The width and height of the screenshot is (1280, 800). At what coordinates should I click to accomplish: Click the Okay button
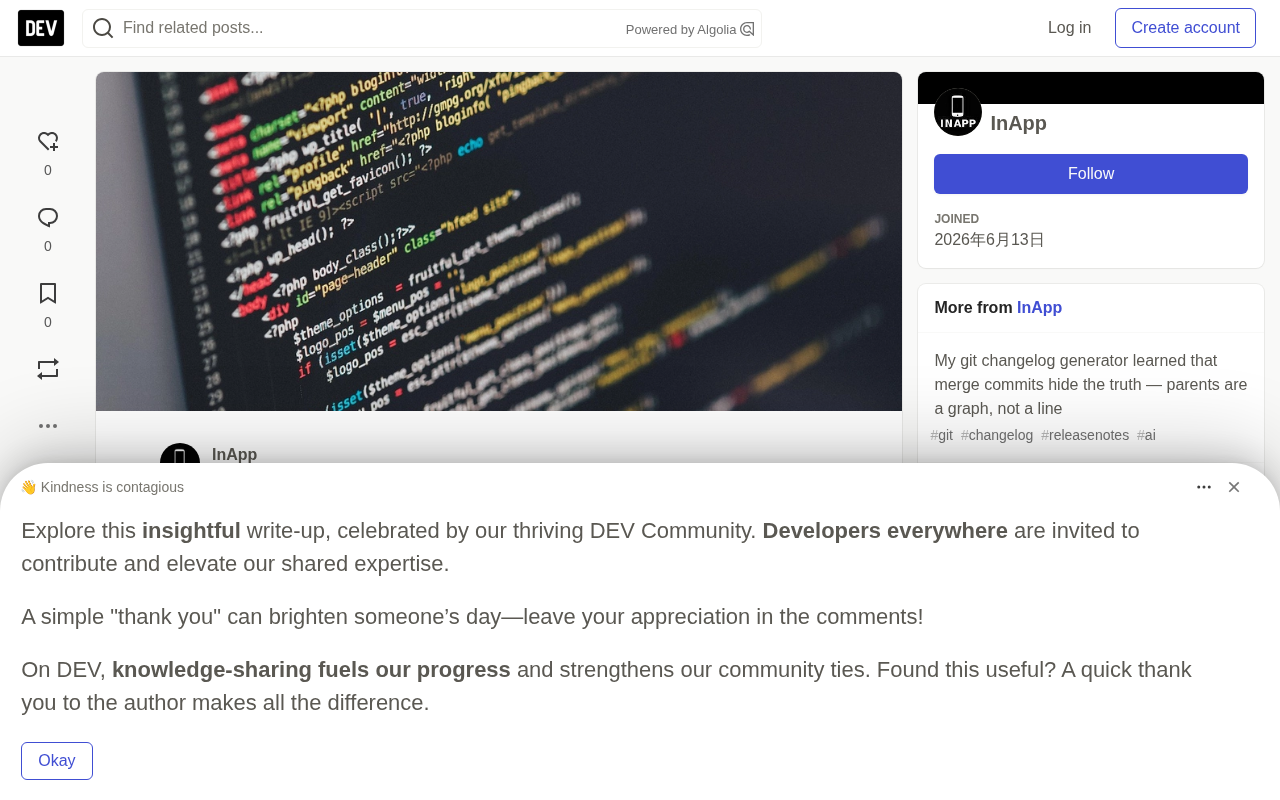pyautogui.click(x=57, y=761)
